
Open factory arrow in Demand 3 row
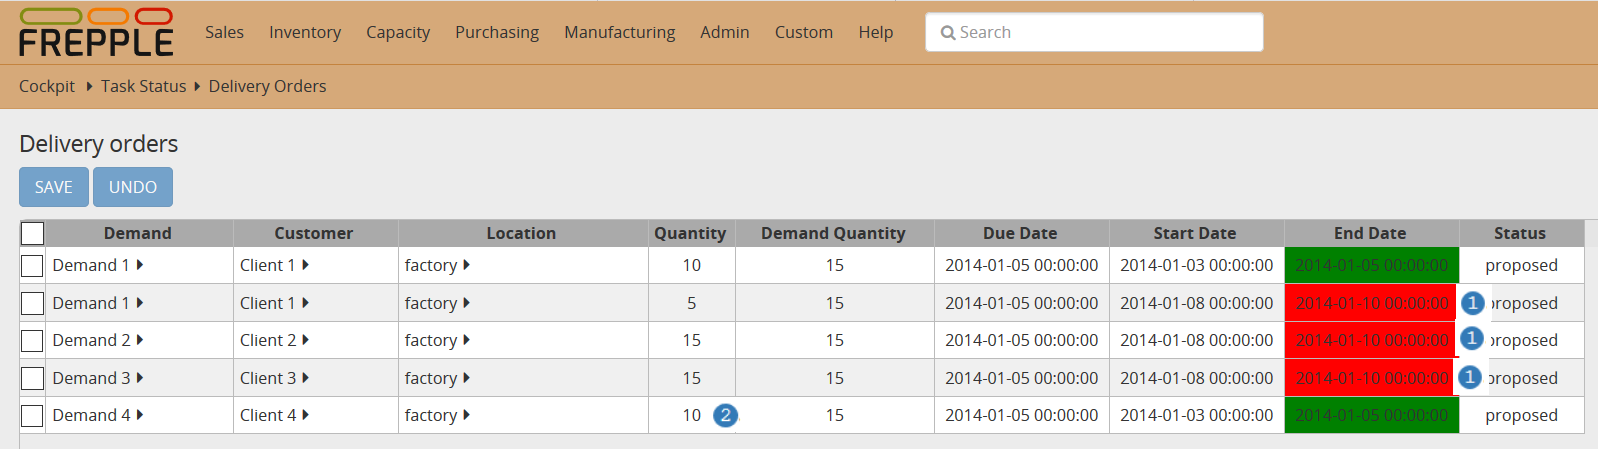coord(466,377)
